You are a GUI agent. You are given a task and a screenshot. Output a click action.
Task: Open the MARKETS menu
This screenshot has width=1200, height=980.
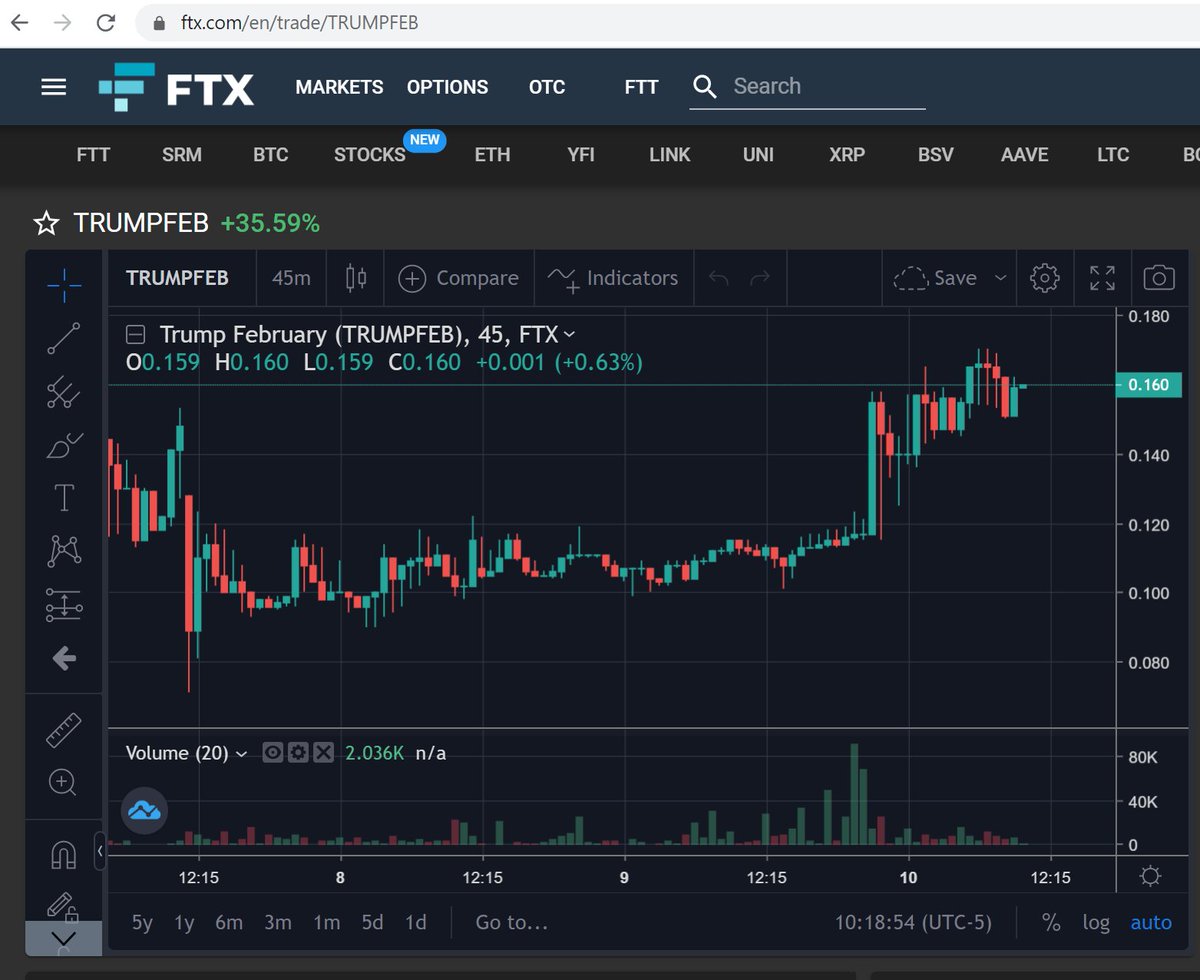[339, 87]
